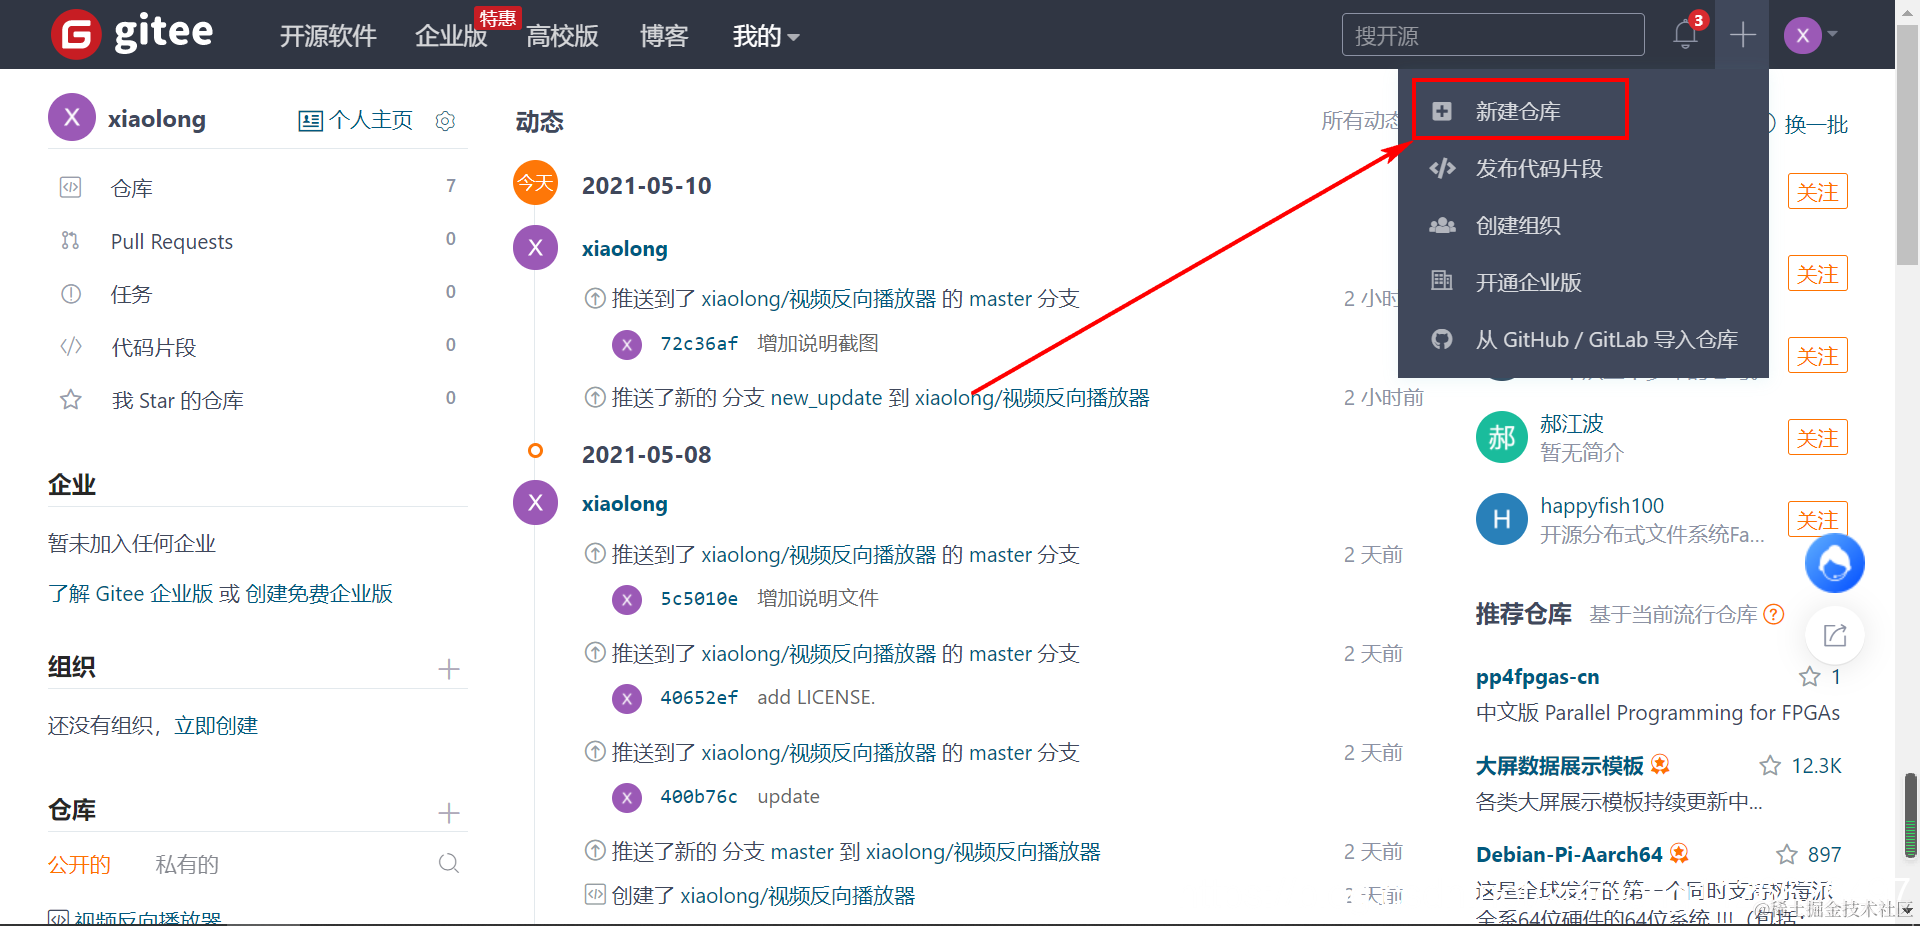Open 郝江波 user avatar
This screenshot has height=926, width=1920.
click(x=1501, y=437)
